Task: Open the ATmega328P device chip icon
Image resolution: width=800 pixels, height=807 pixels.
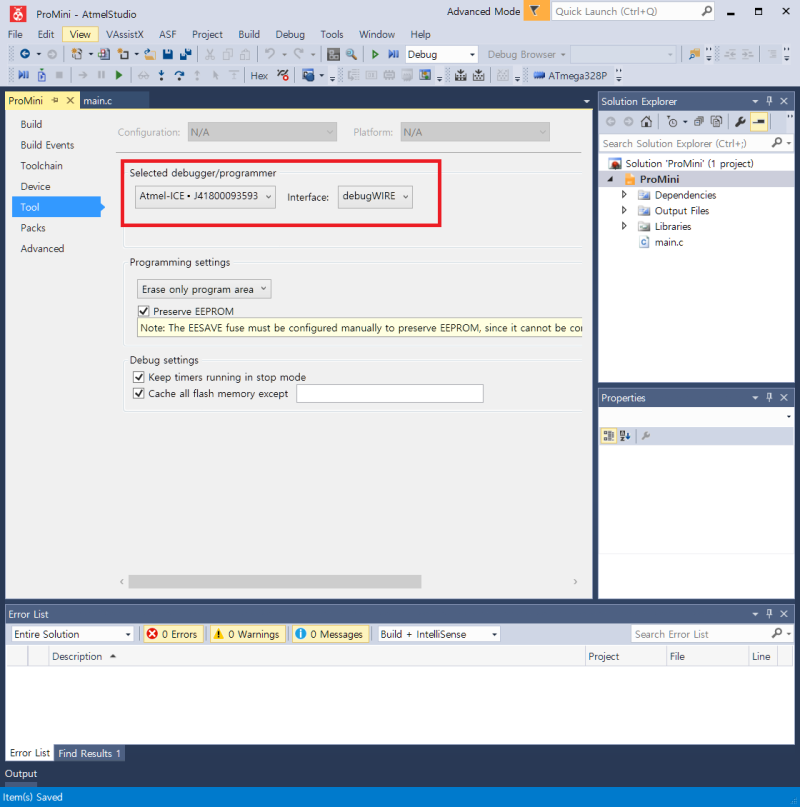Action: point(539,76)
